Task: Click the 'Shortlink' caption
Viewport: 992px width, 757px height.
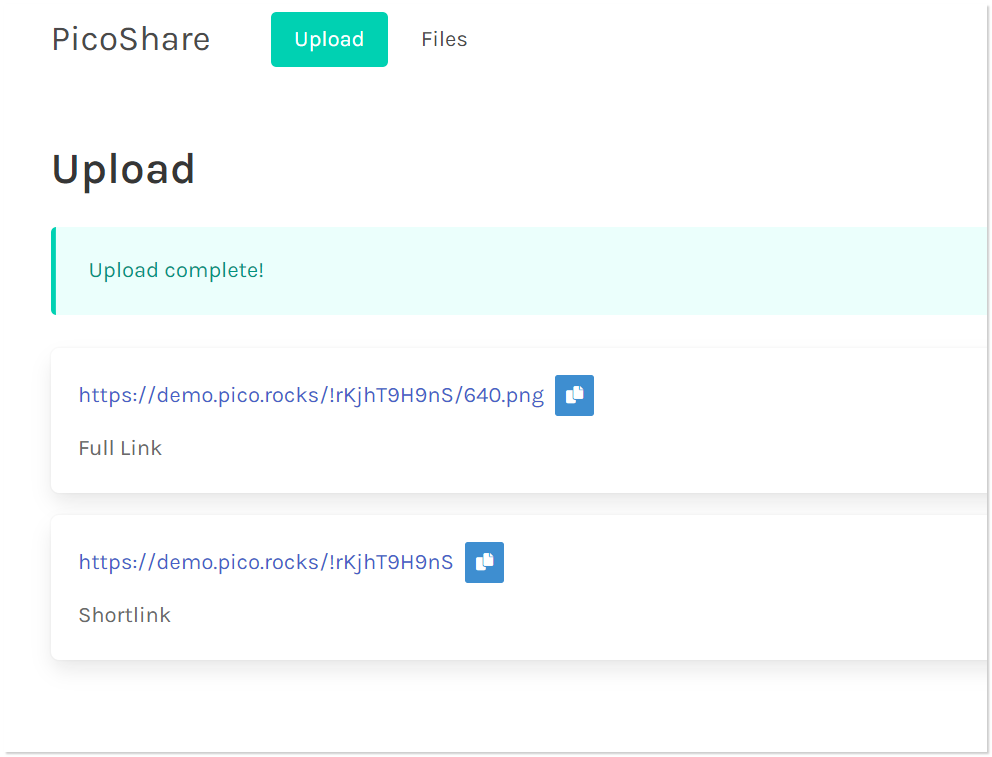Action: pos(124,615)
